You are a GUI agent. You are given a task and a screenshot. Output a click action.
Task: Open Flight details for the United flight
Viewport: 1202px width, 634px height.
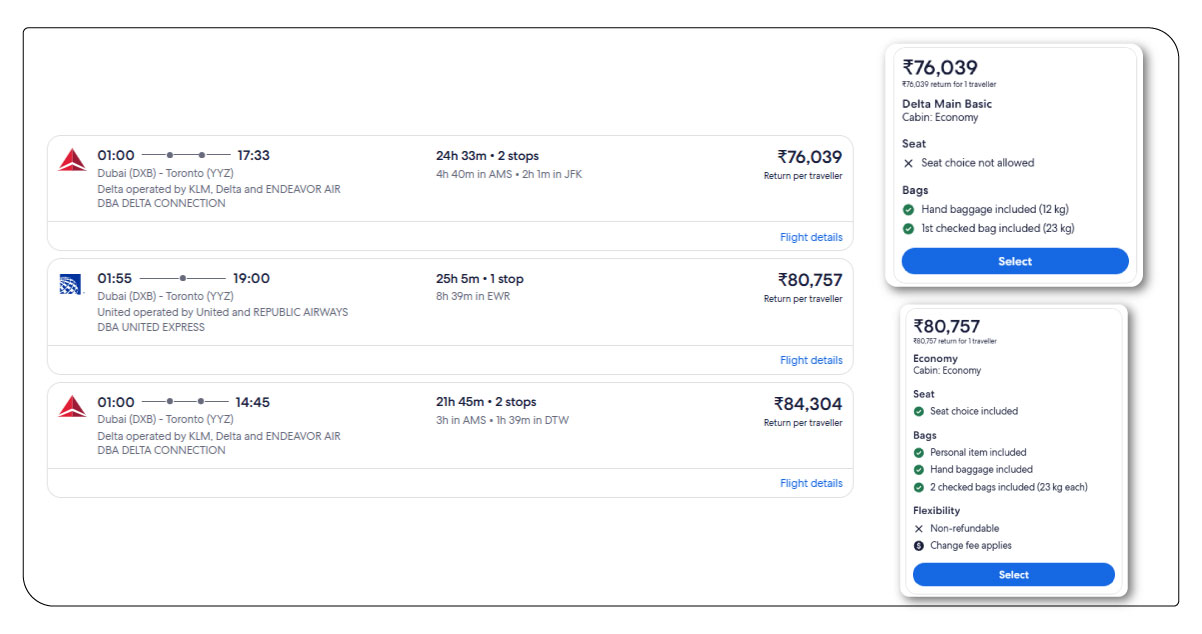811,361
